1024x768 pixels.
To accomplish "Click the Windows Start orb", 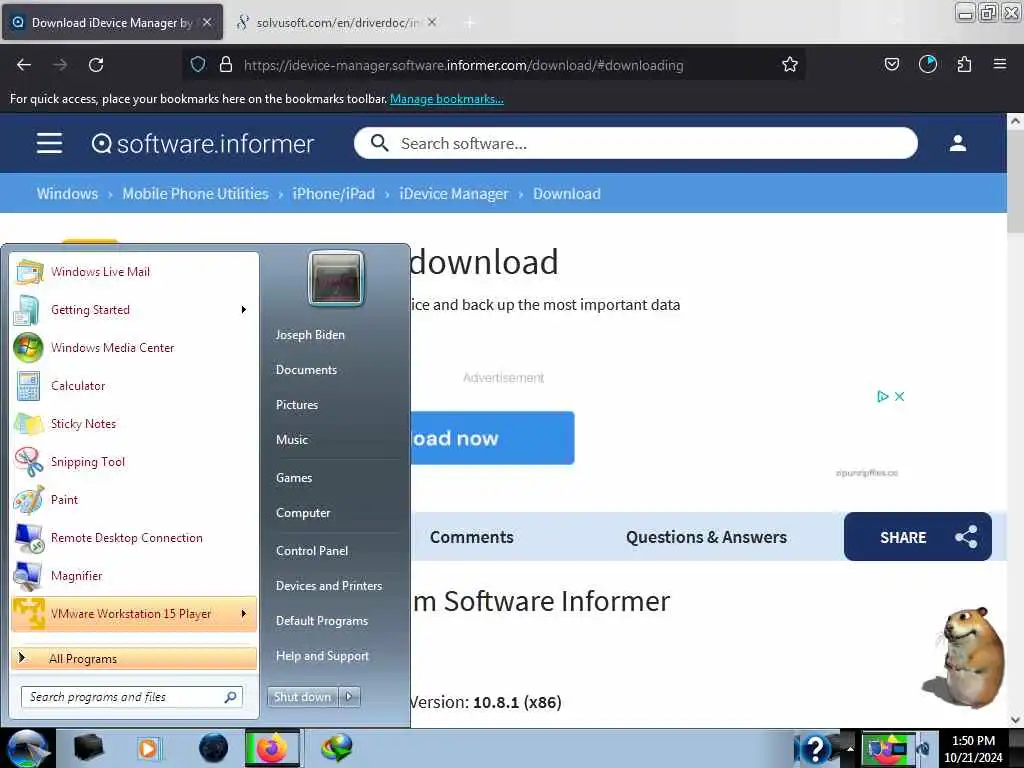I will click(27, 748).
